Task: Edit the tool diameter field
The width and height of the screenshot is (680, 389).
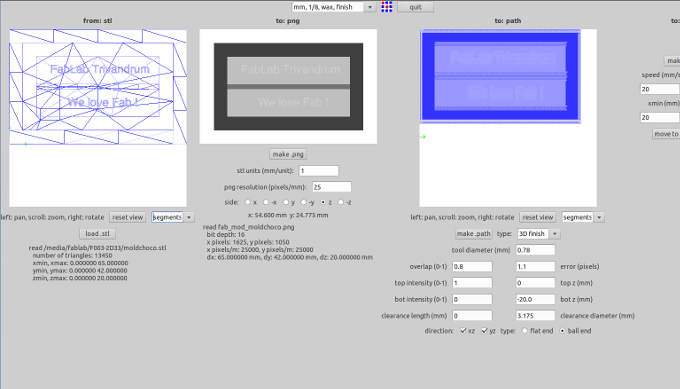Action: point(536,250)
